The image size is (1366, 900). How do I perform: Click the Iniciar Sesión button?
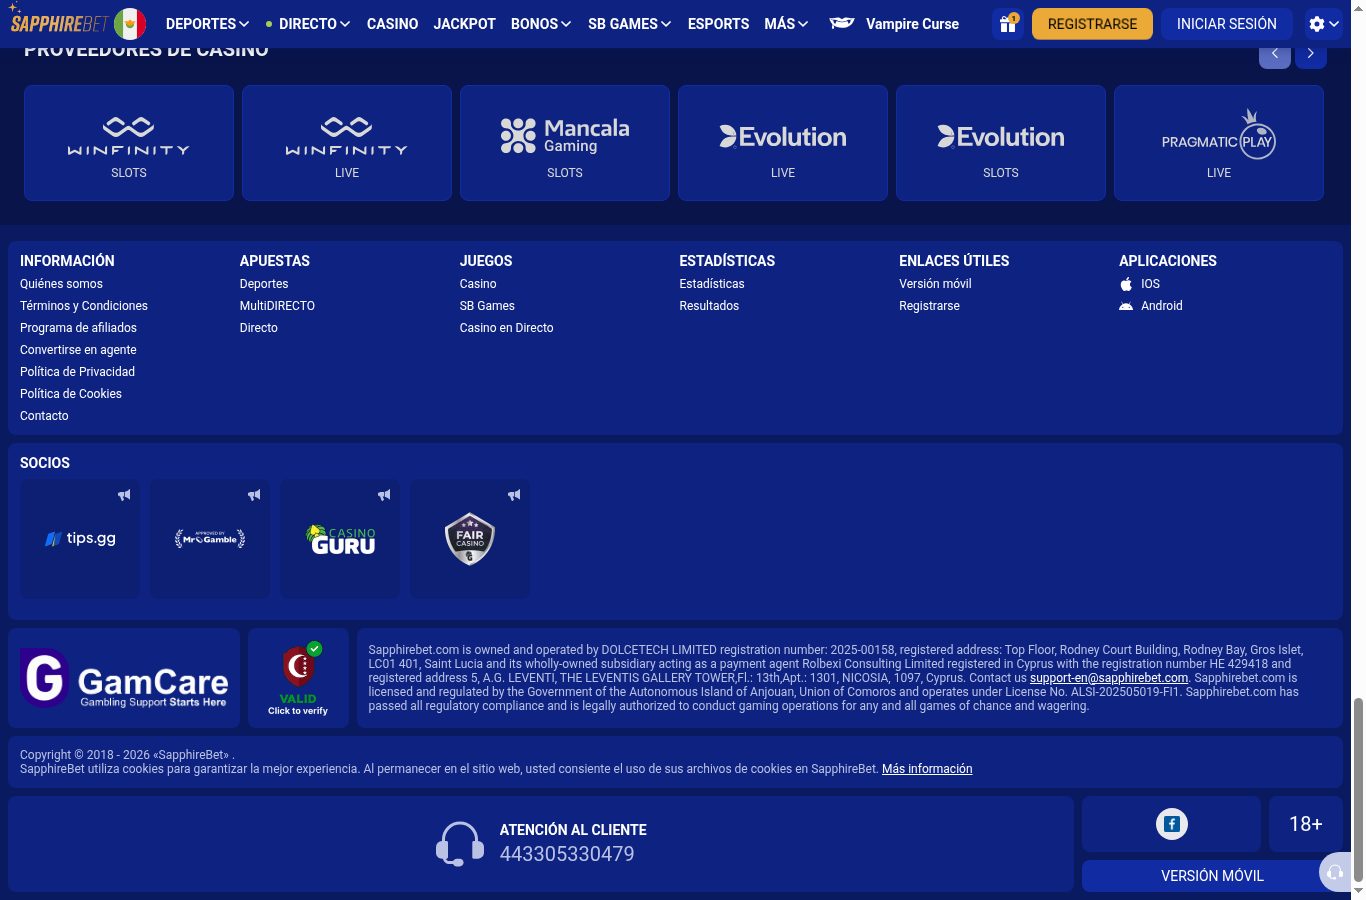pos(1227,24)
